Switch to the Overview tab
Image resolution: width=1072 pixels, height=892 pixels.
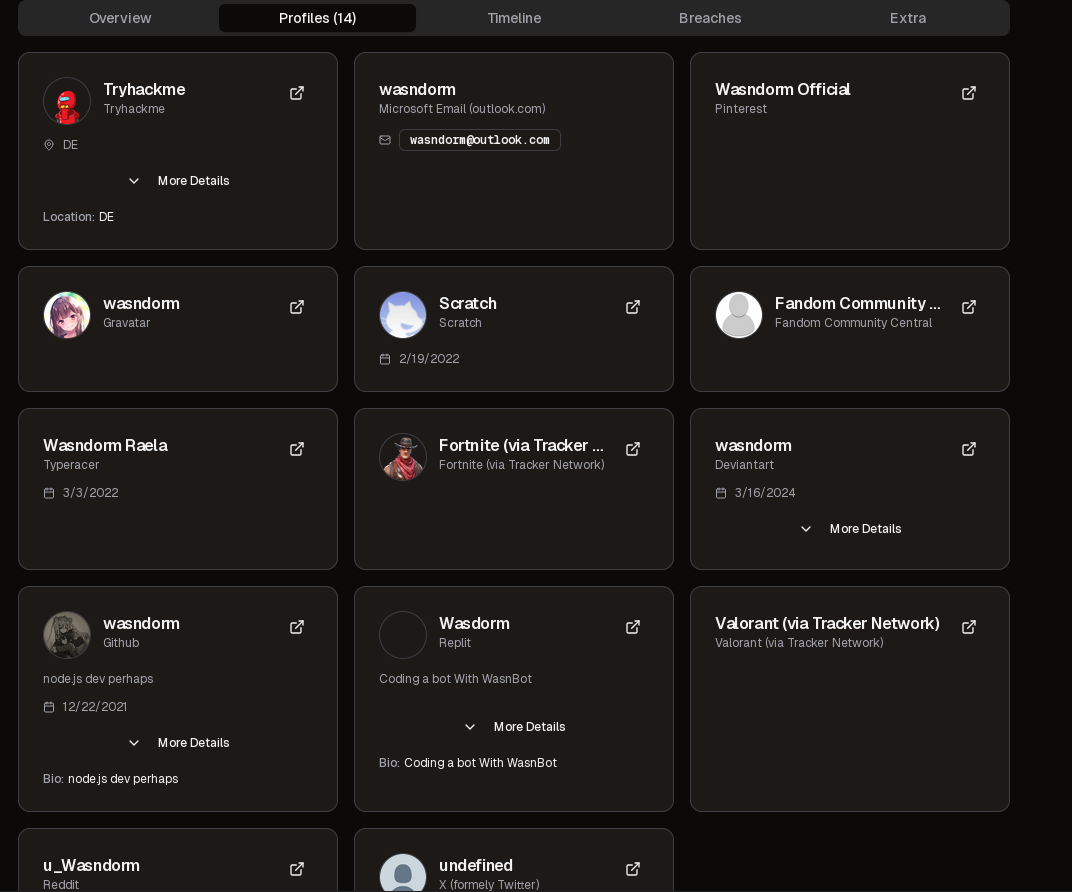(120, 18)
